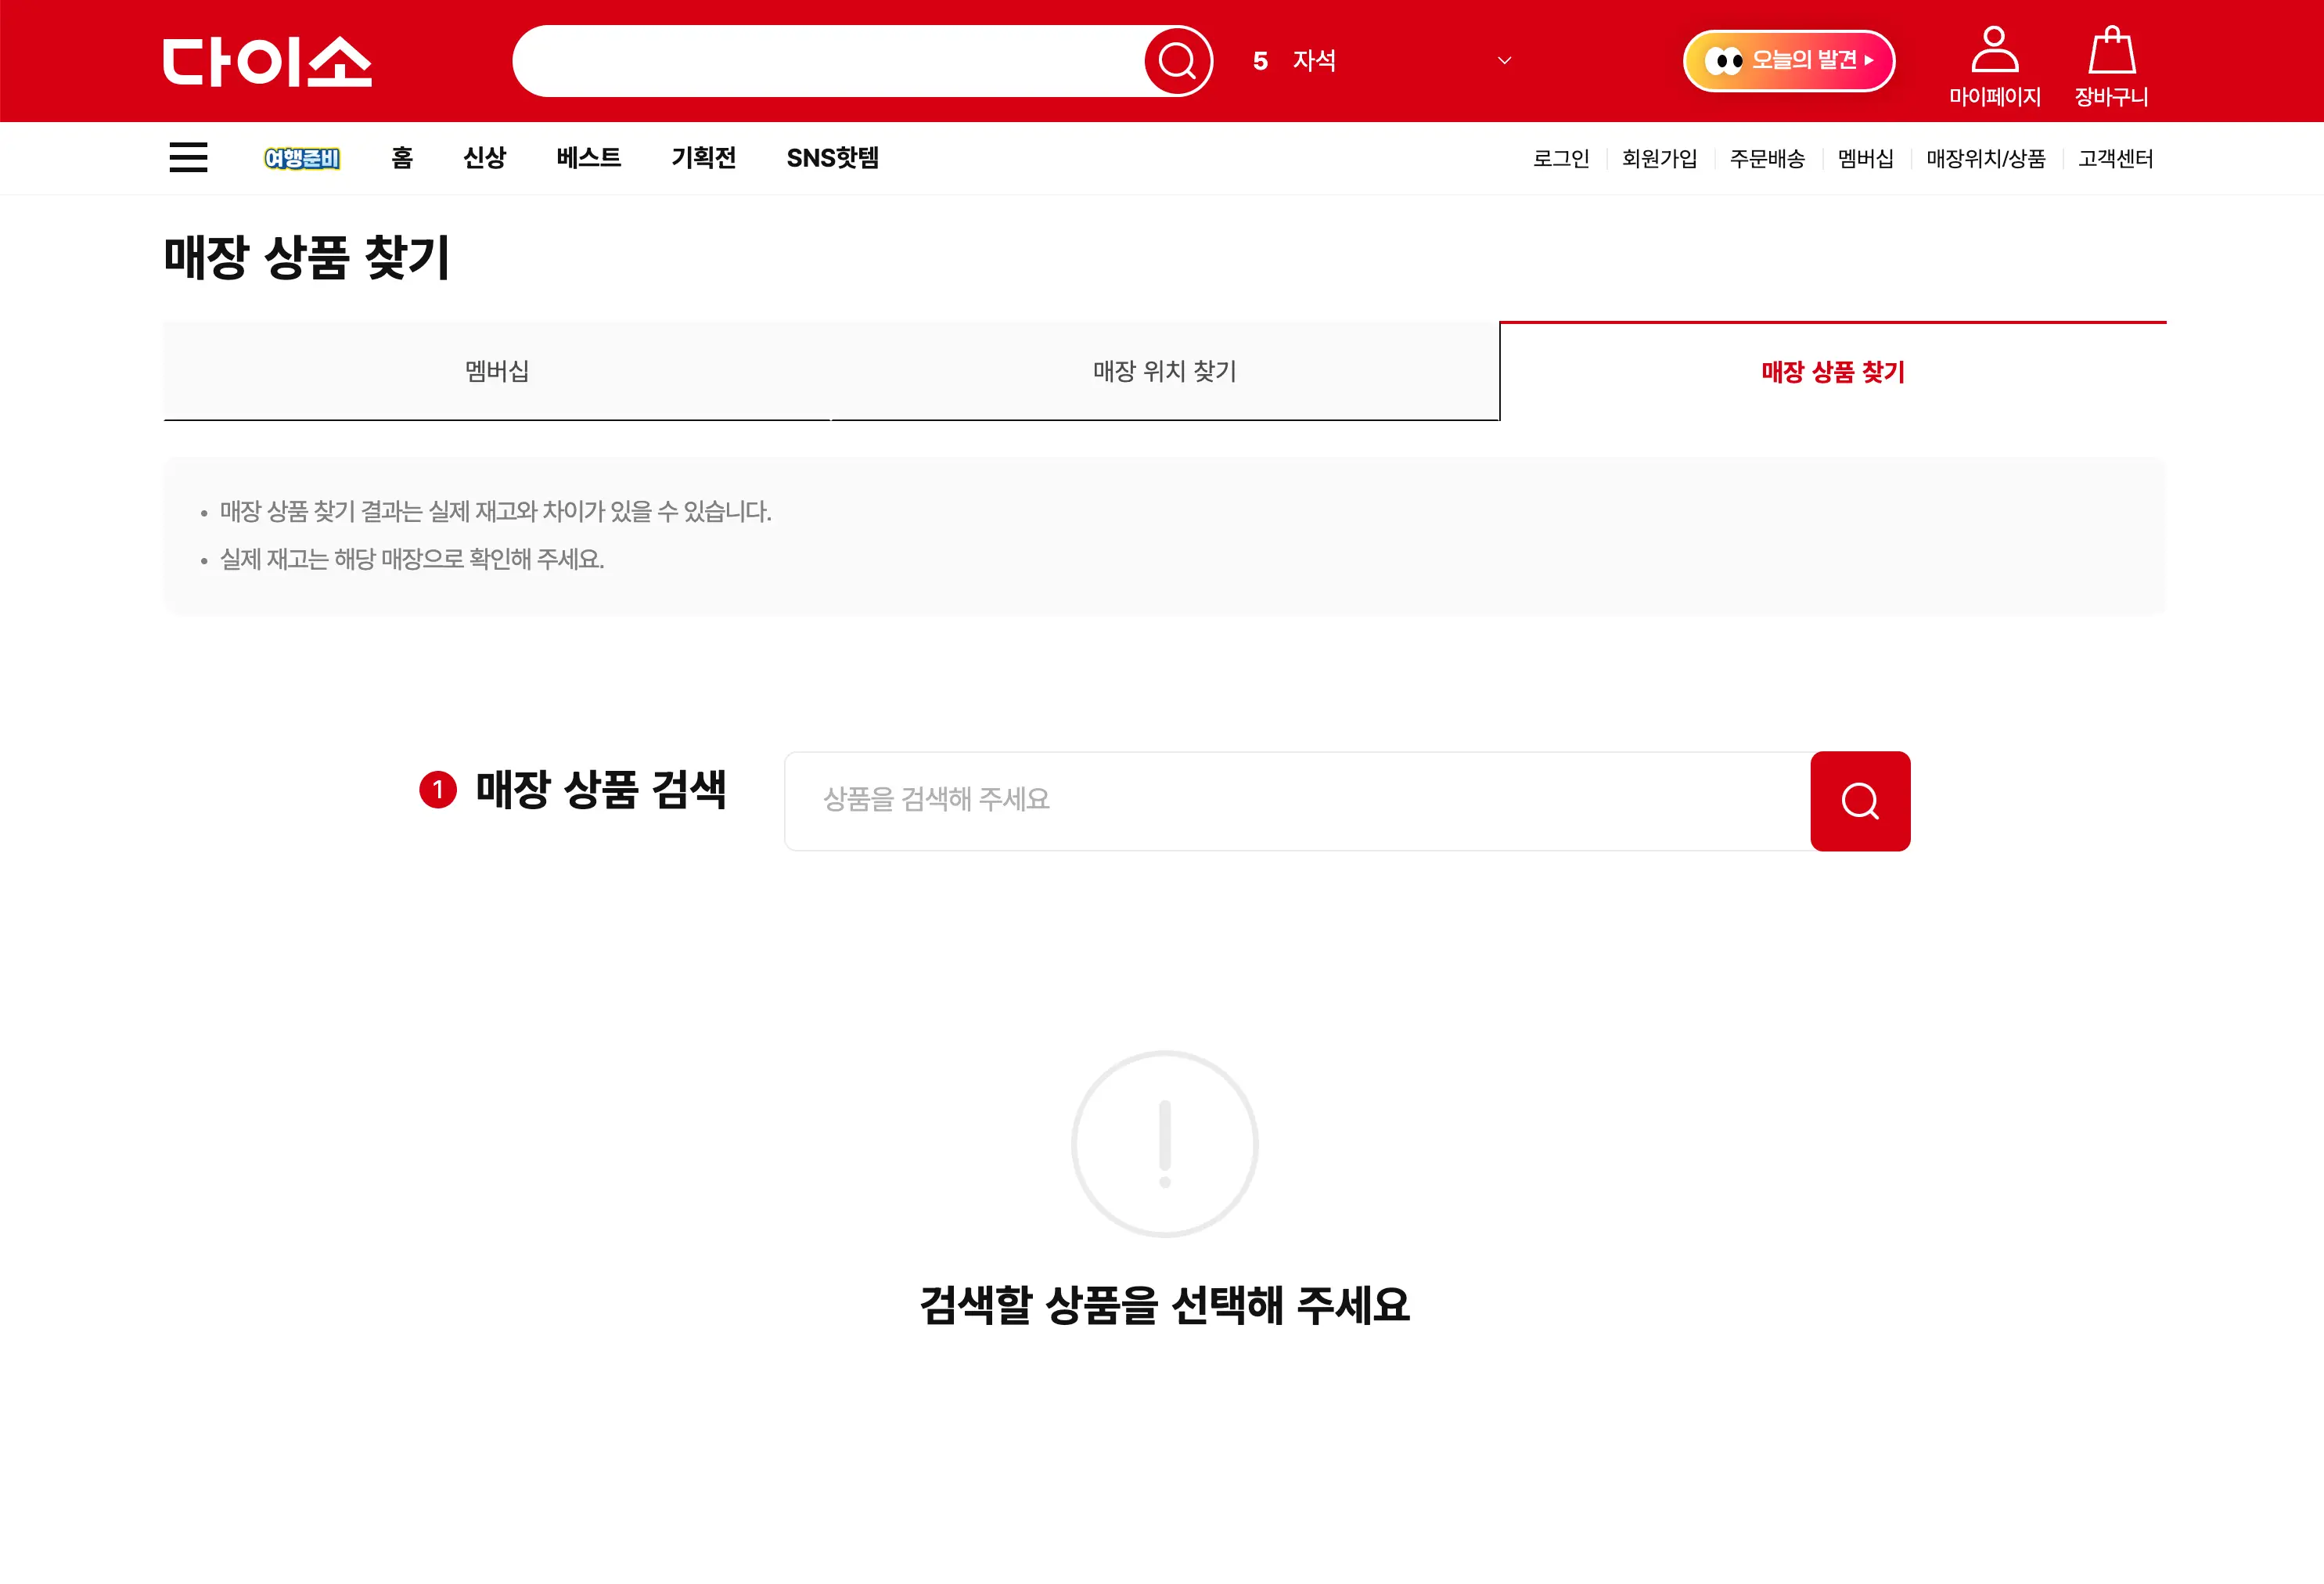
Task: Select 매장 상품 찾기 tab
Action: 1833,371
